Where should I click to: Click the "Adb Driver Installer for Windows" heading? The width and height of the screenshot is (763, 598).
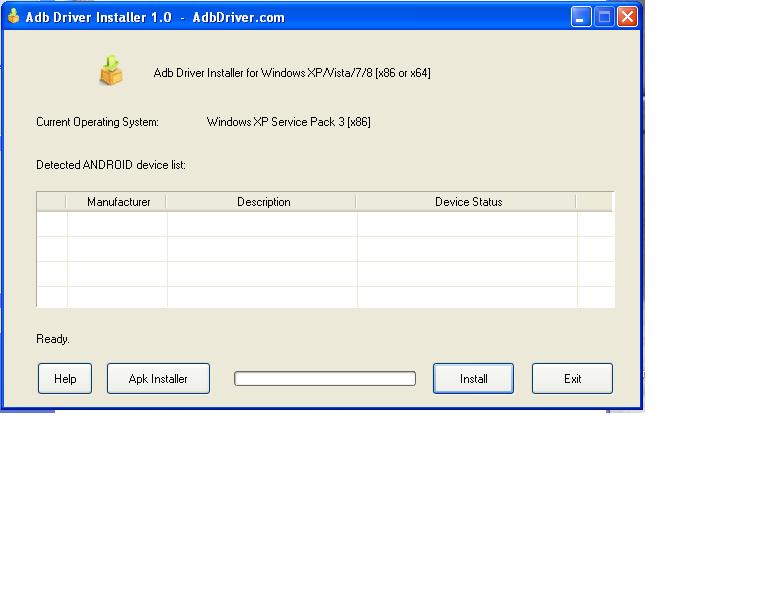coord(292,73)
